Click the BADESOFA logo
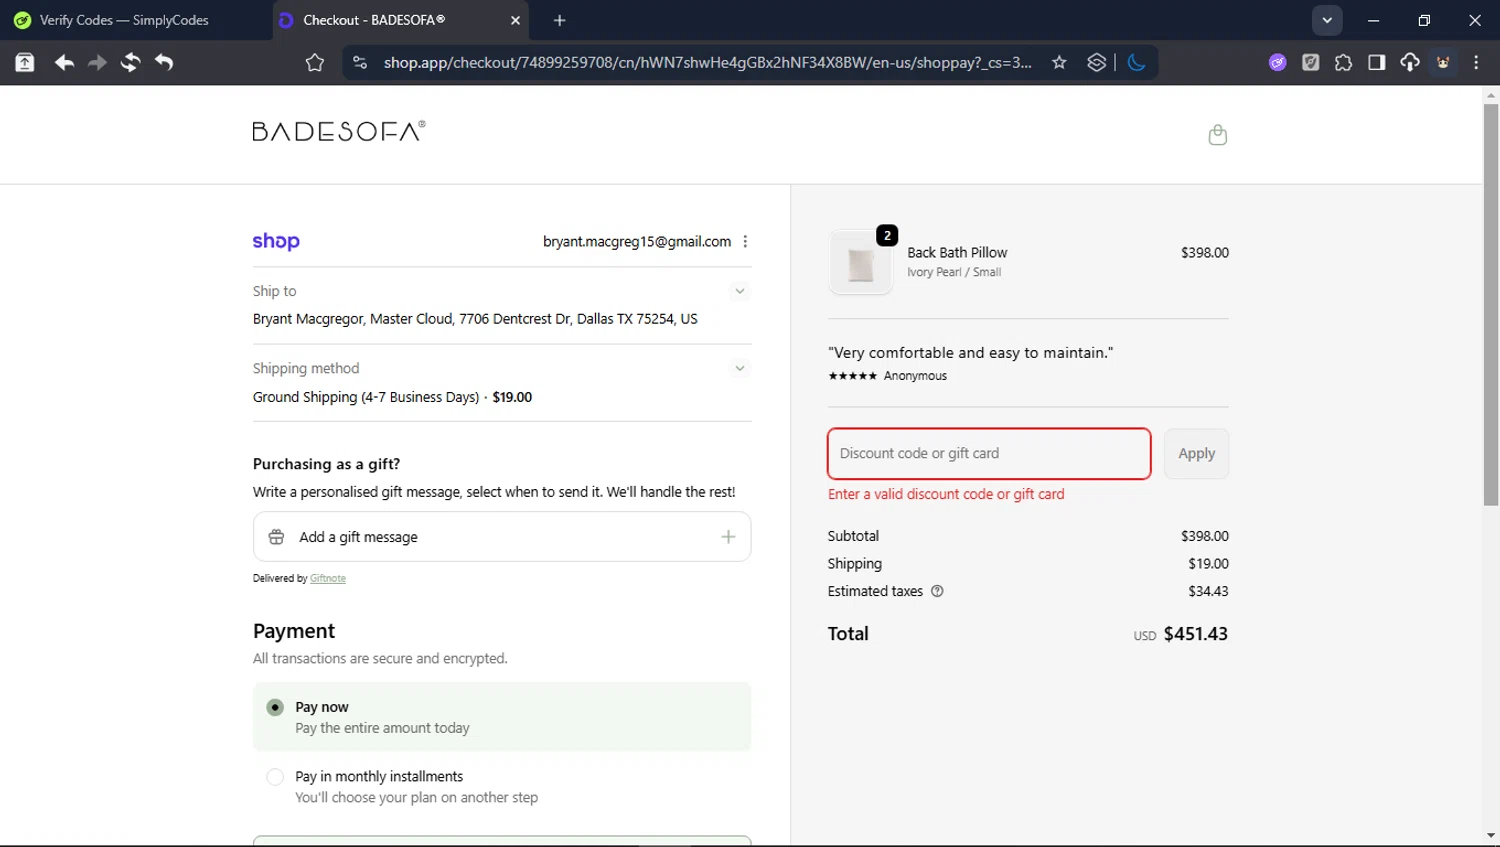The height and width of the screenshot is (847, 1500). click(339, 131)
